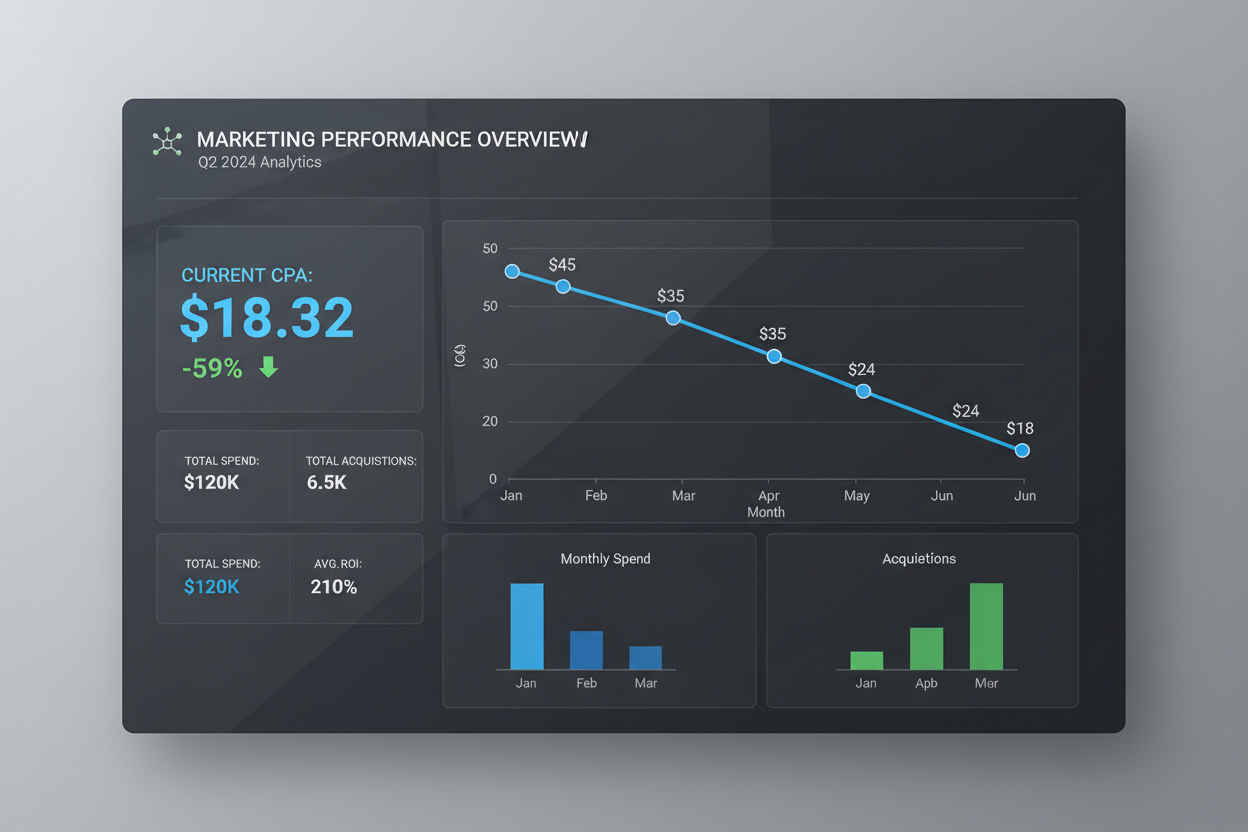The height and width of the screenshot is (832, 1248).
Task: Click the Total Spend $120K figure
Action: [x=212, y=482]
